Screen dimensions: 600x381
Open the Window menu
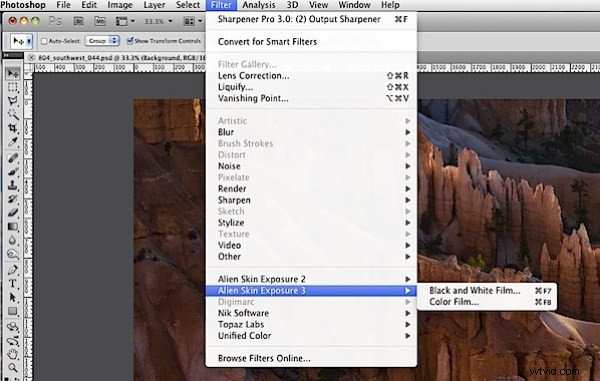(x=354, y=5)
